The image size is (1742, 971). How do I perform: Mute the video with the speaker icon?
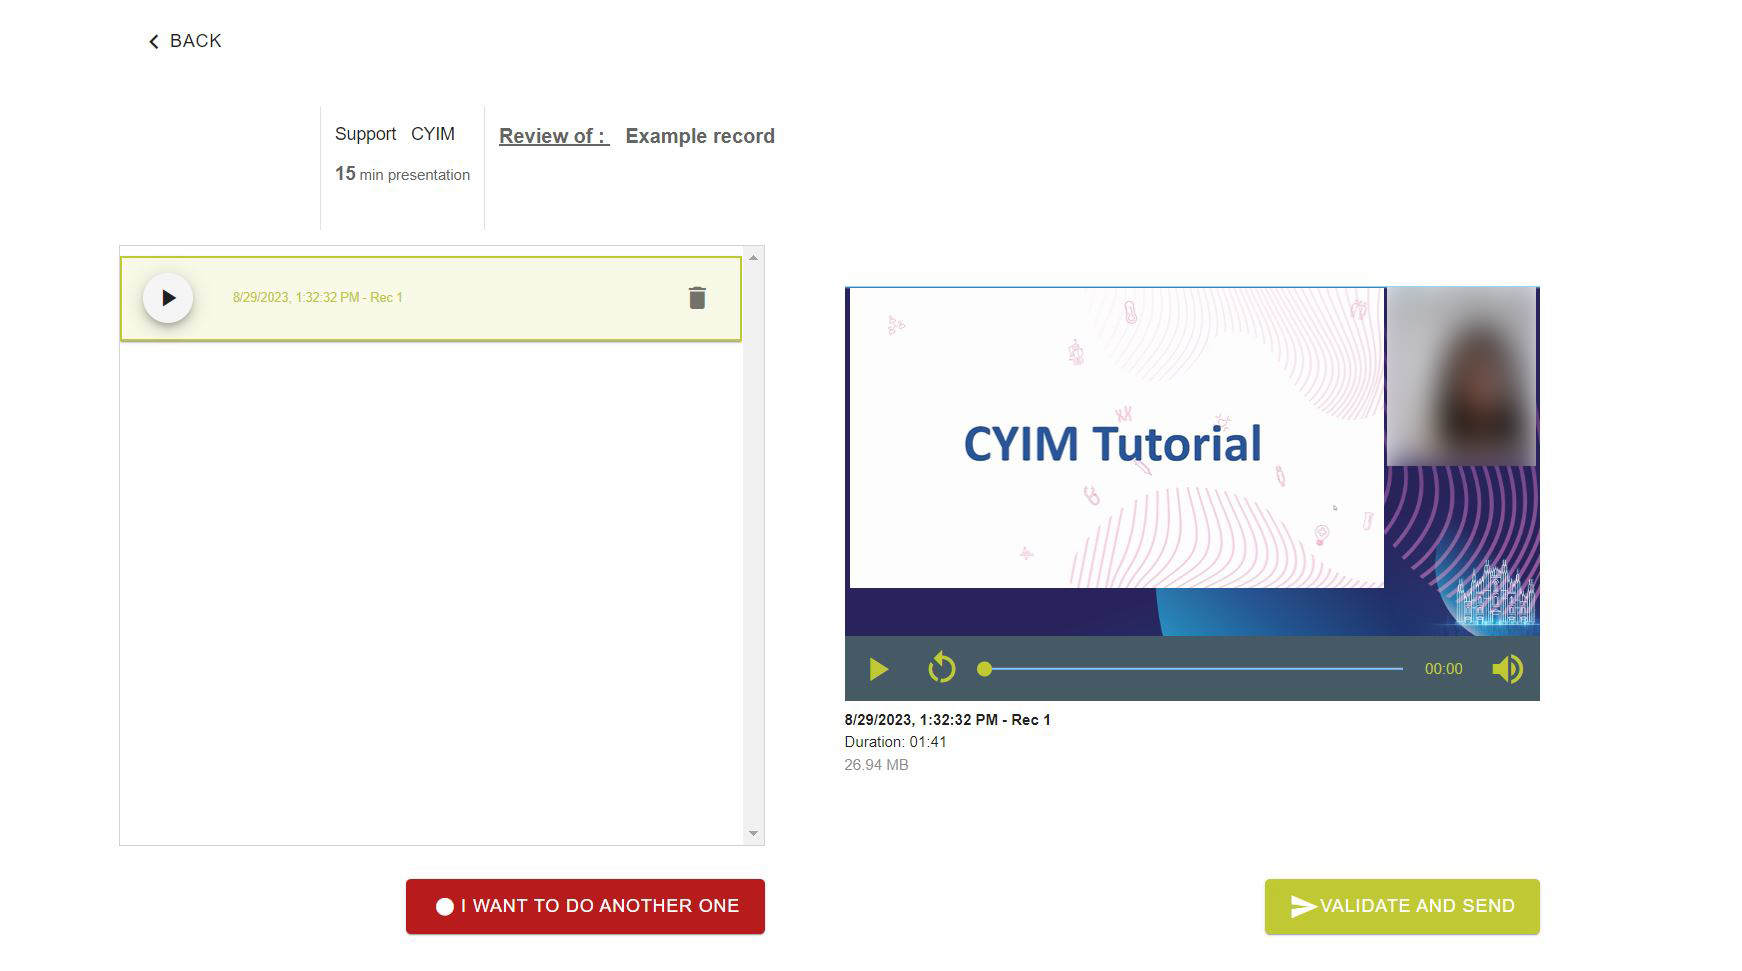pos(1507,669)
